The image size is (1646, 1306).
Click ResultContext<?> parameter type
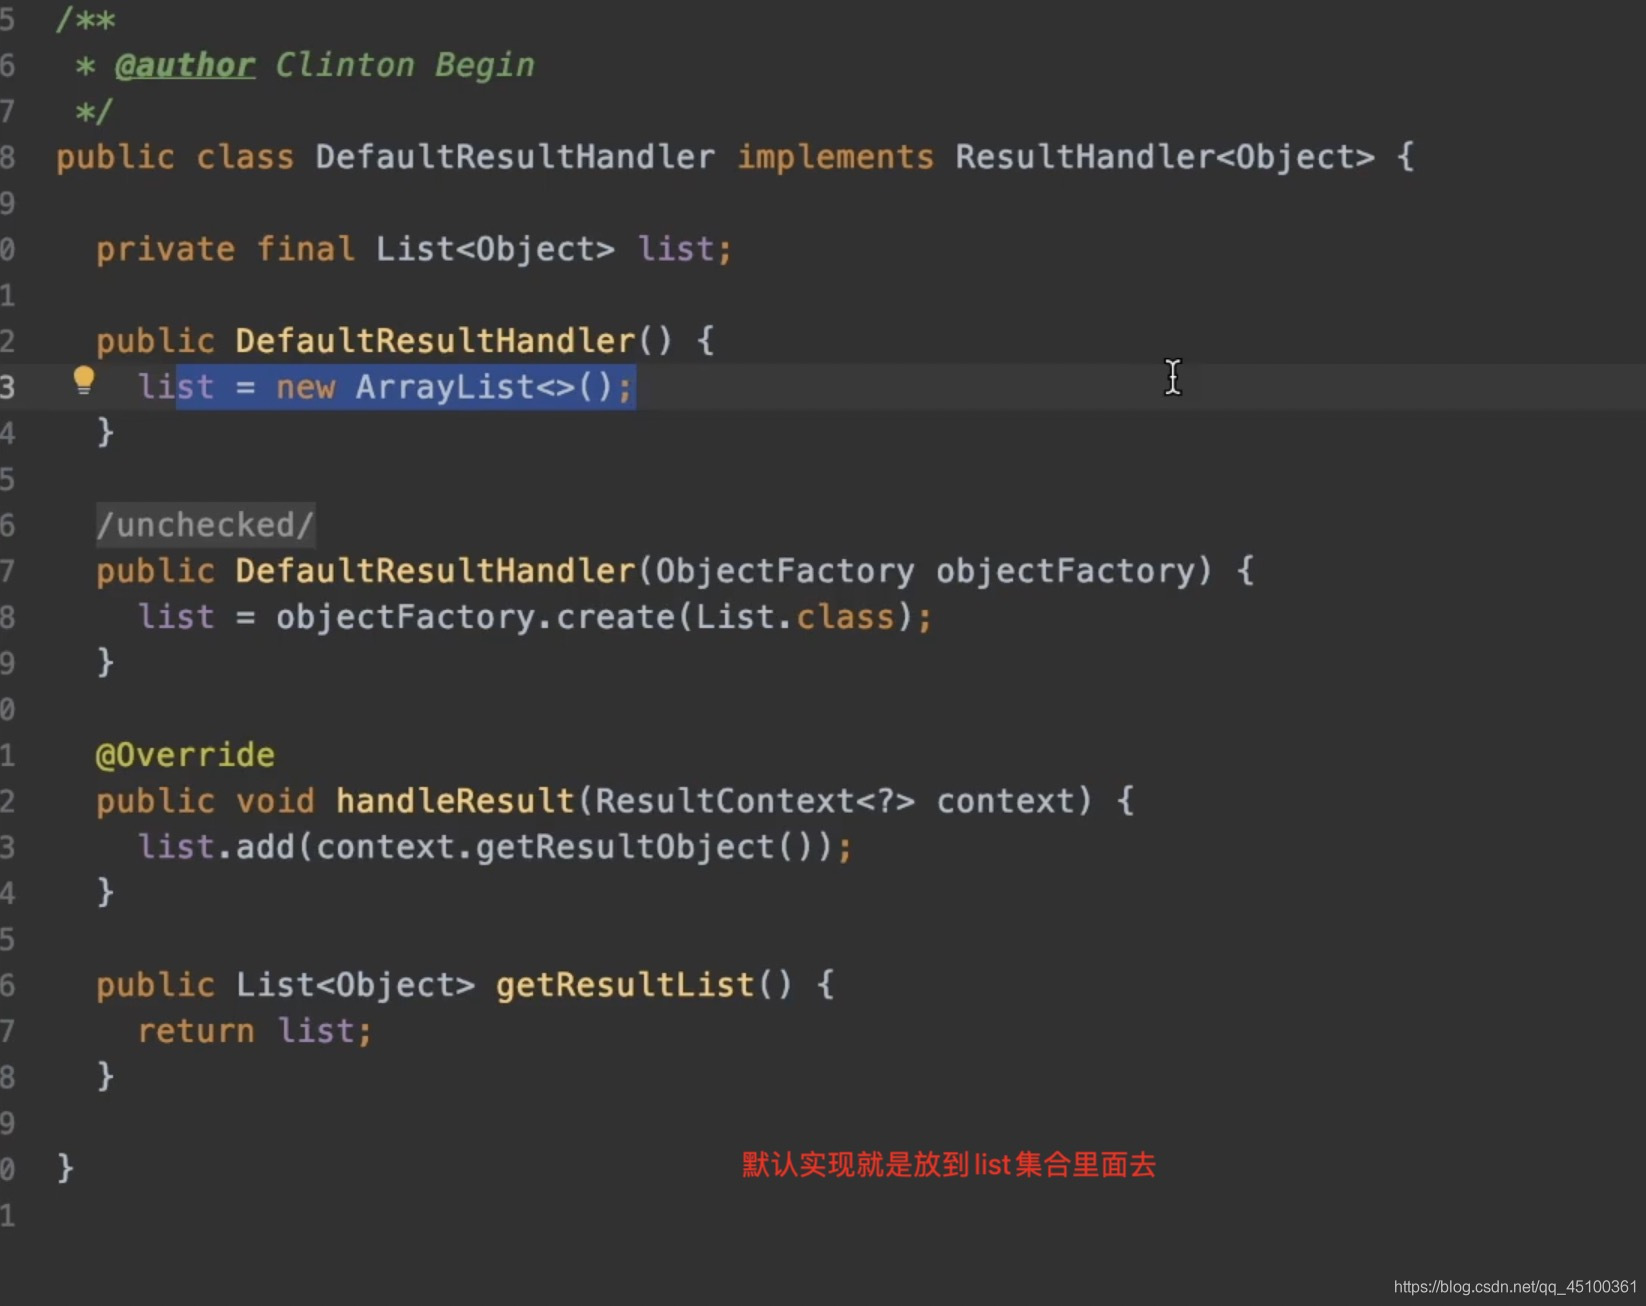(x=755, y=801)
